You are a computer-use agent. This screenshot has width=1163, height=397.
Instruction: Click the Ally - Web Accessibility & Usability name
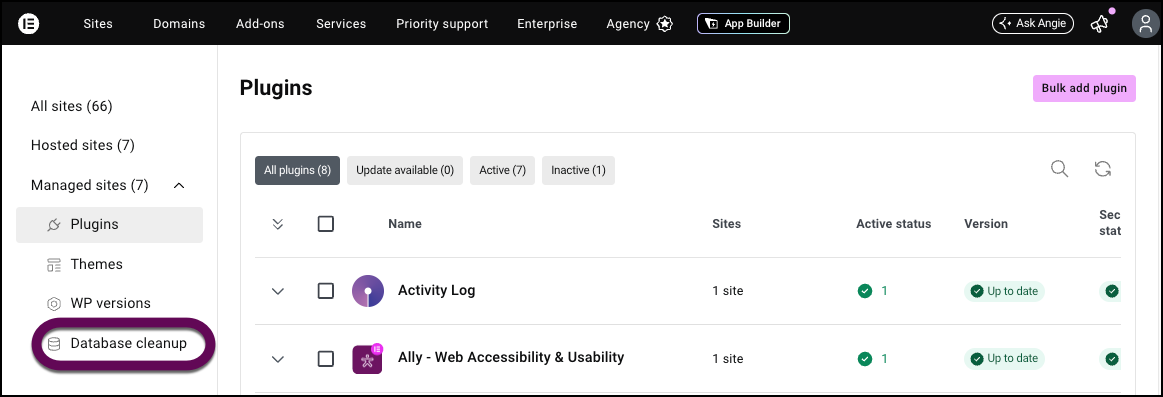[511, 358]
